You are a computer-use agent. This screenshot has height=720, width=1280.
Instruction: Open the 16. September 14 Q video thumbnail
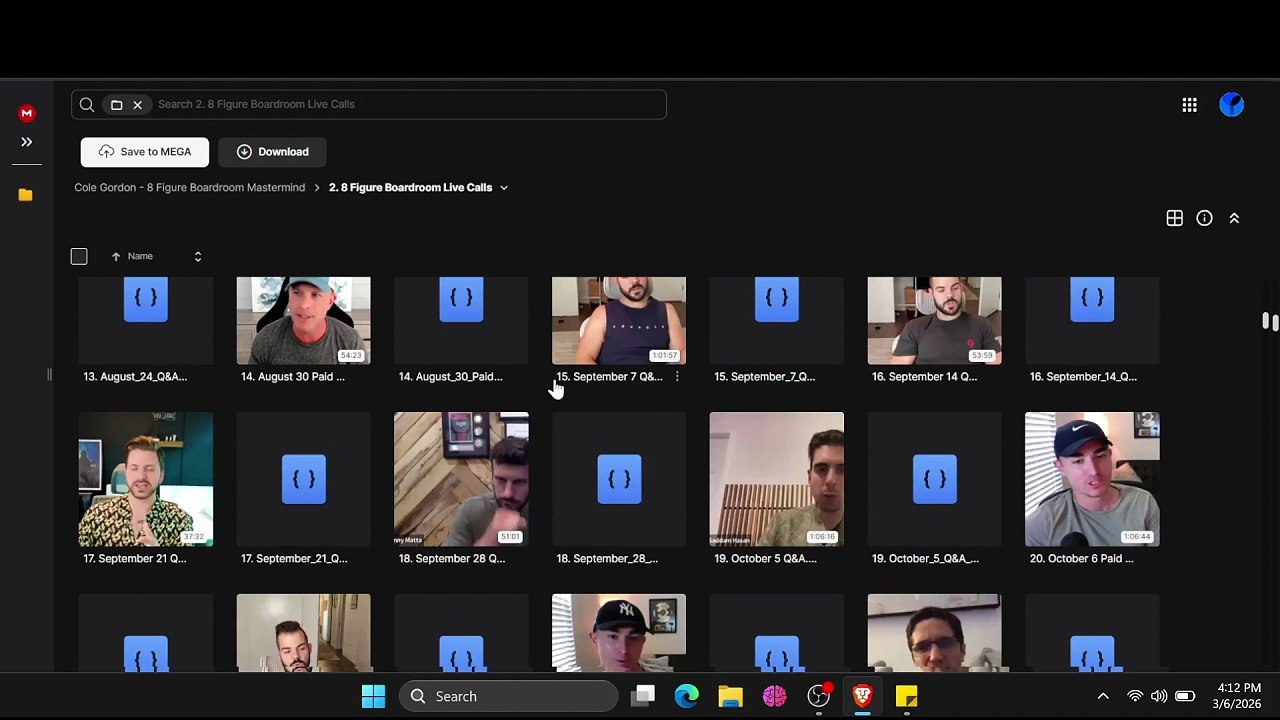coord(934,320)
